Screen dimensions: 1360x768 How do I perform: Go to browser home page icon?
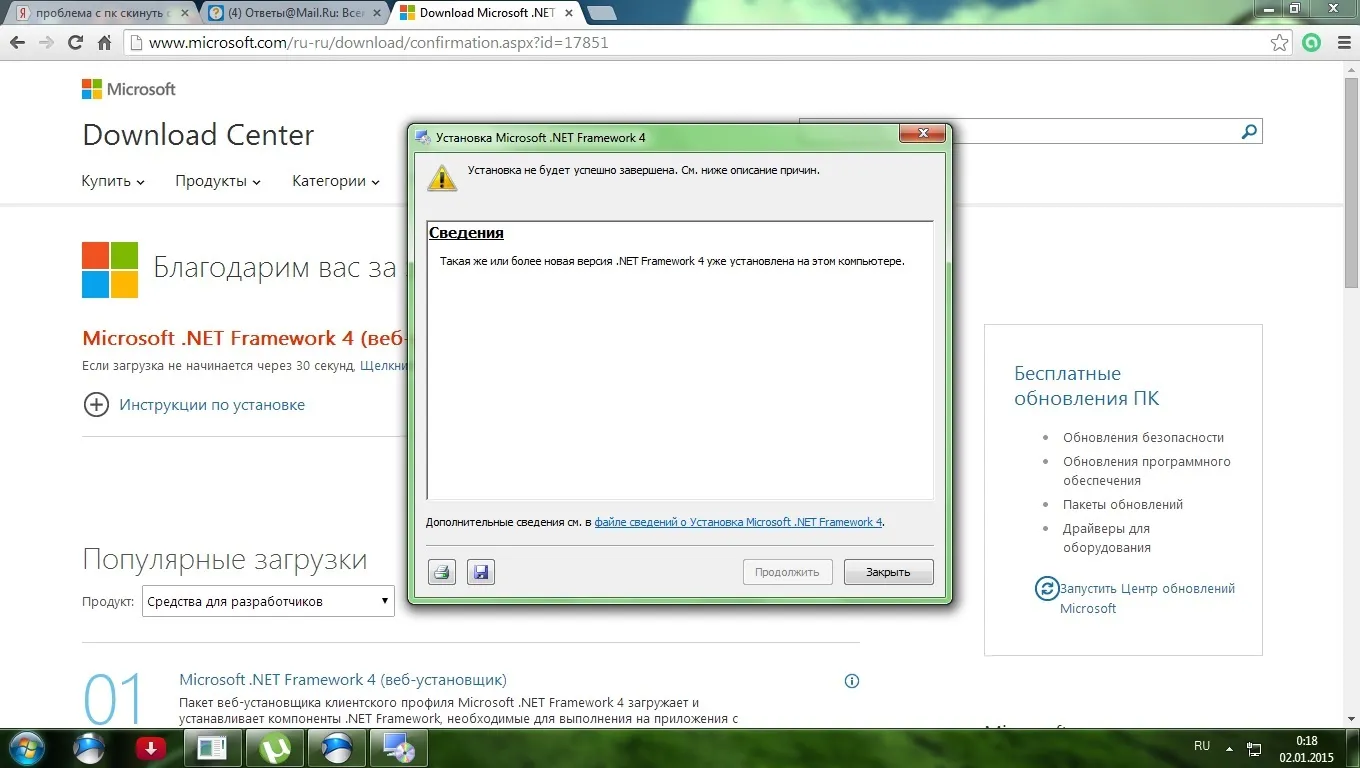[104, 43]
